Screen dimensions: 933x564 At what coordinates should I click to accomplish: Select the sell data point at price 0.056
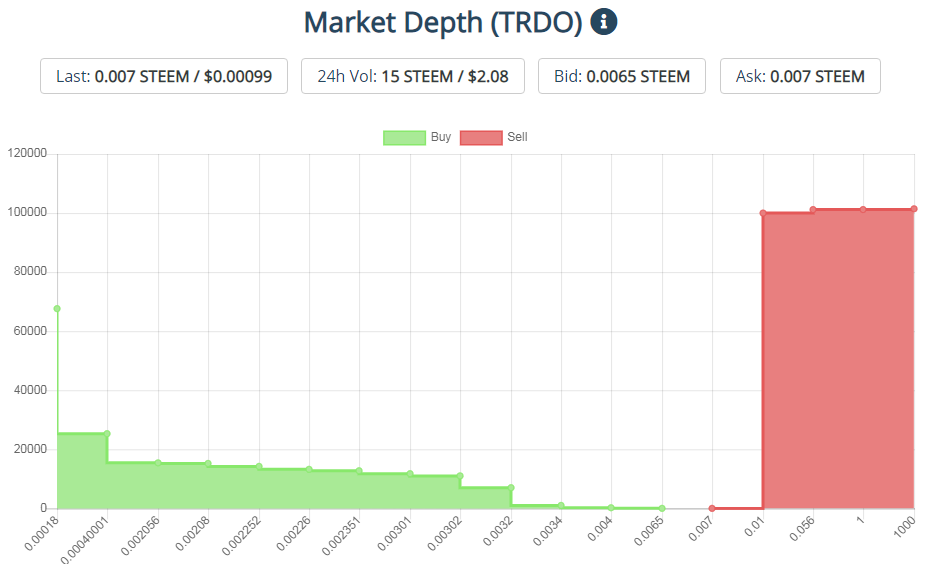(813, 209)
